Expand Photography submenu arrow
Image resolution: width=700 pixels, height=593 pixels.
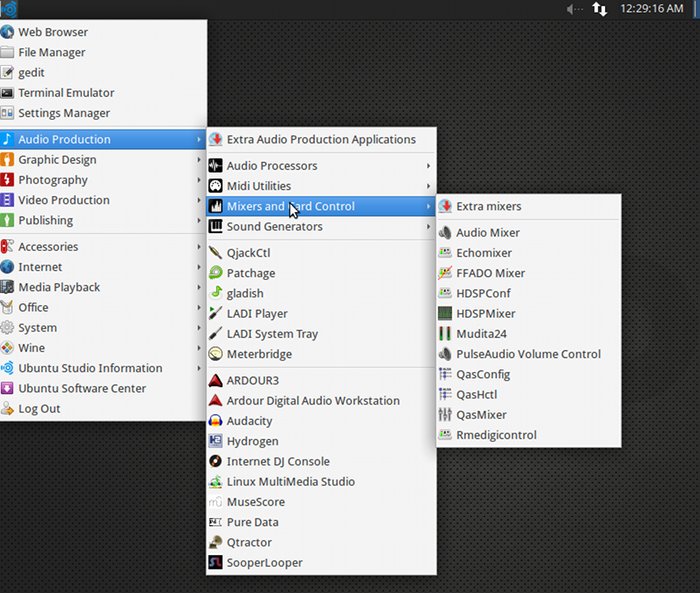click(199, 180)
